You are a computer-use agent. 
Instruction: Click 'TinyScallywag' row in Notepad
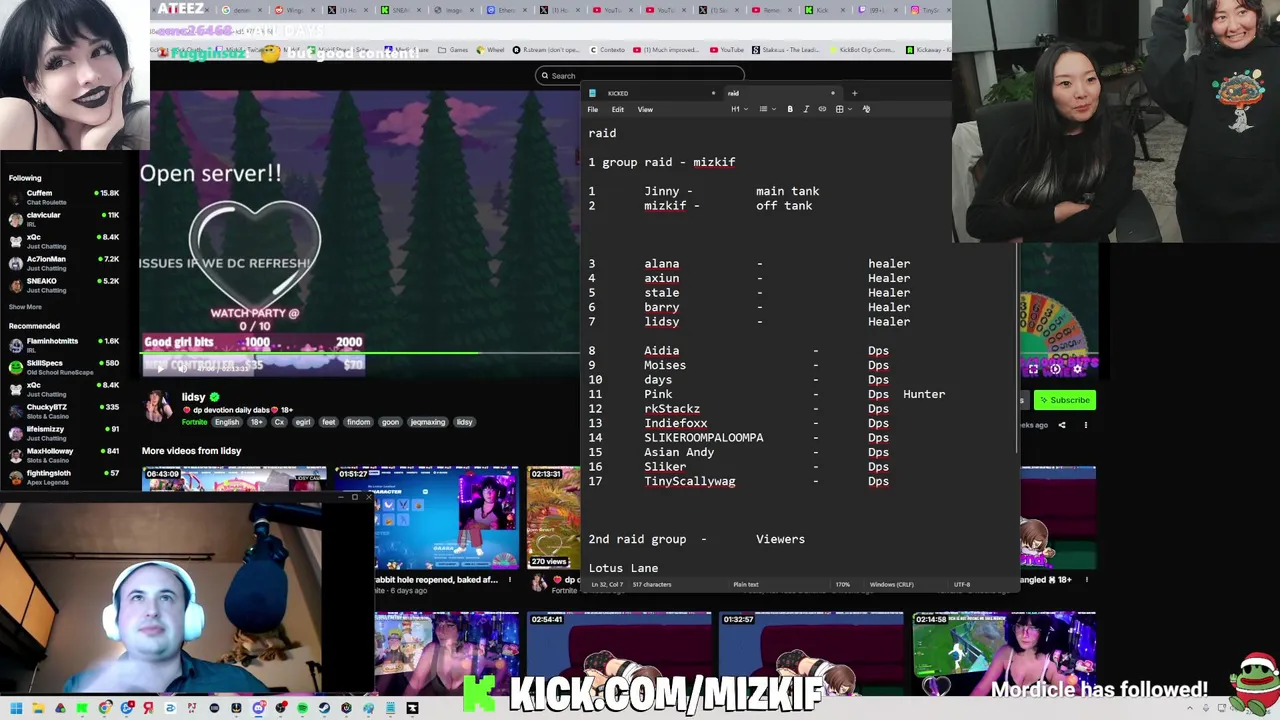coord(738,481)
